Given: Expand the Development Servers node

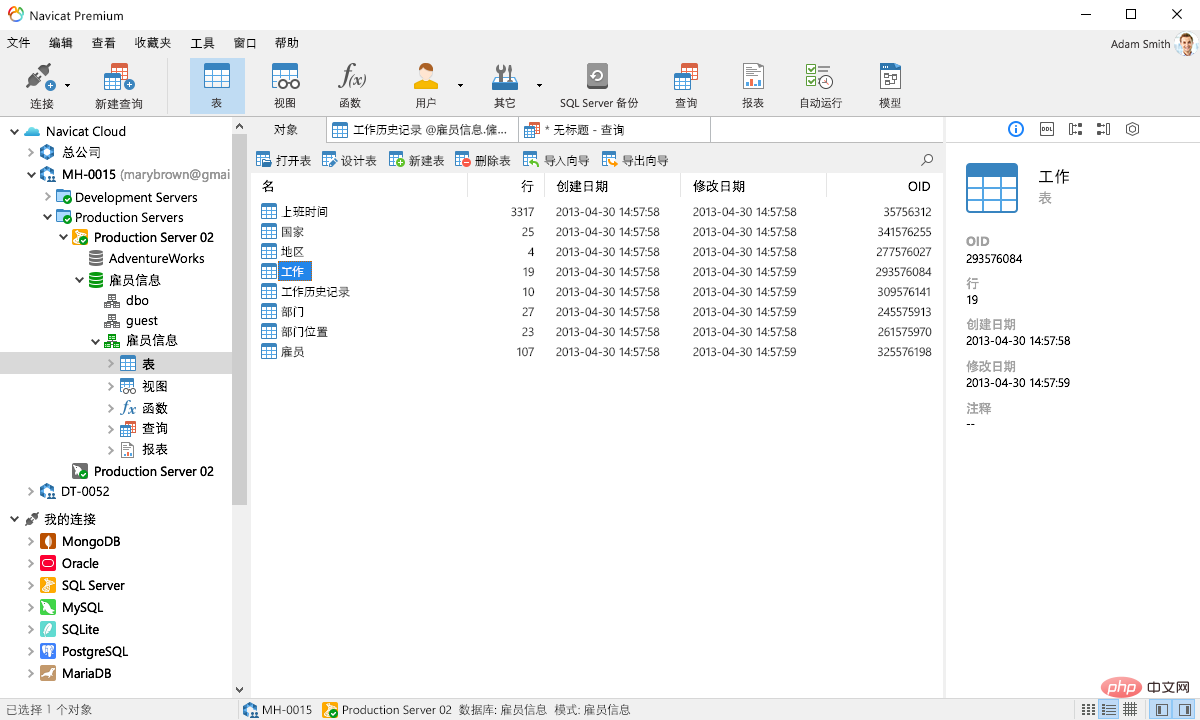Looking at the screenshot, I should pyautogui.click(x=46, y=197).
